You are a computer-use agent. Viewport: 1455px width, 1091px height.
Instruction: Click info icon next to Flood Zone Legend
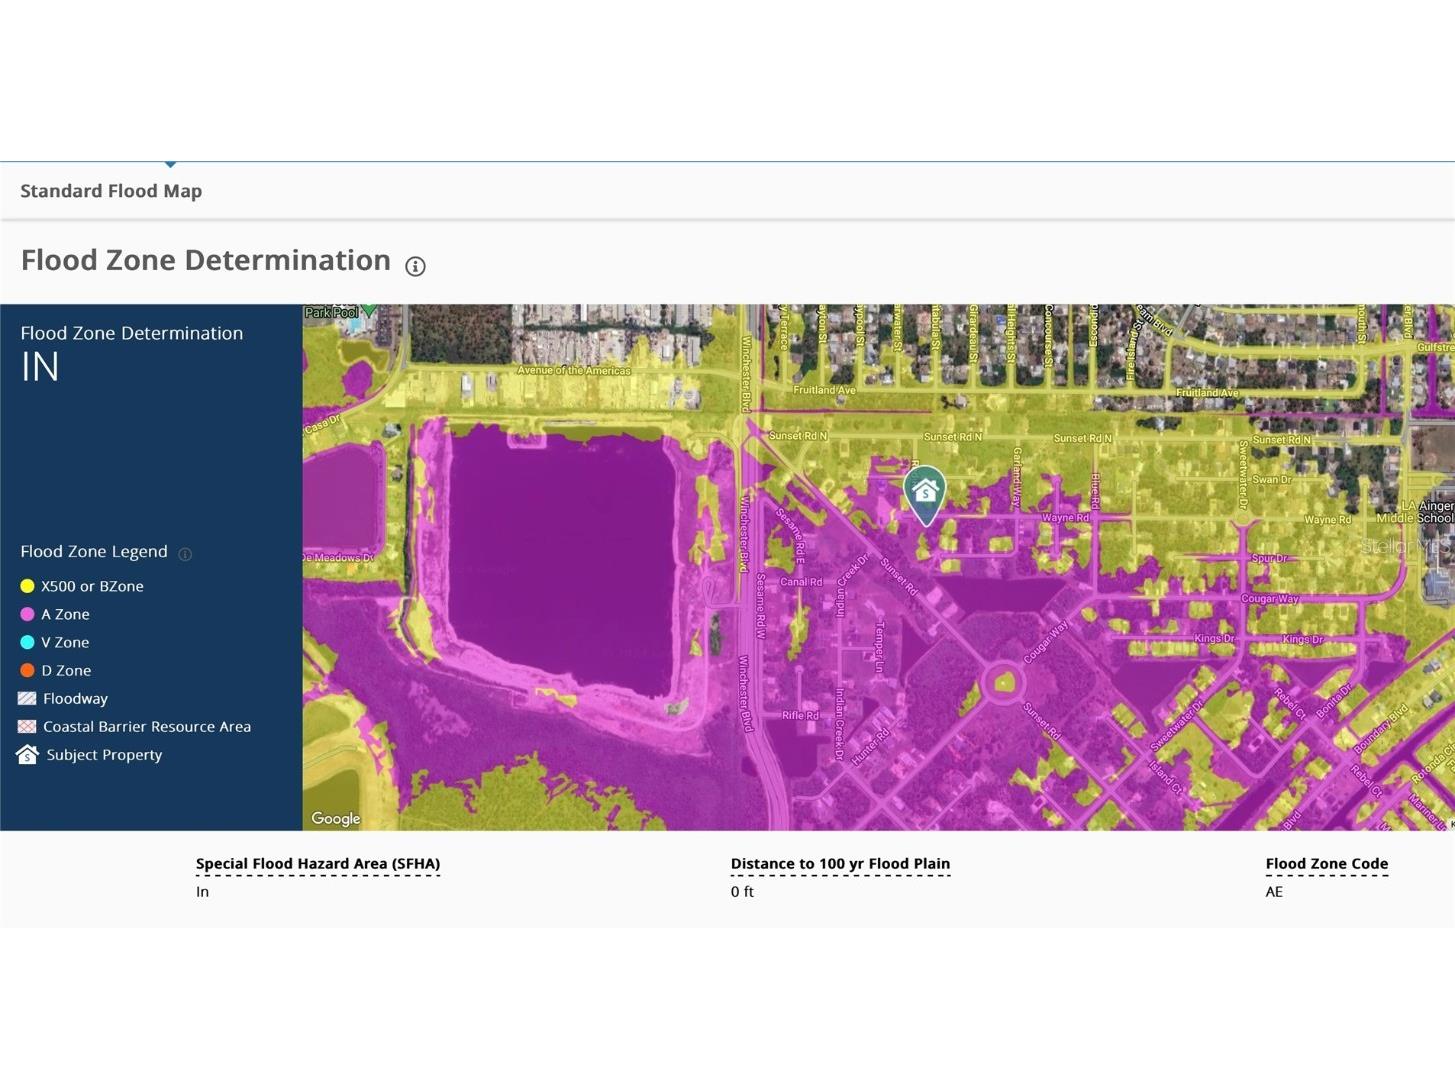pyautogui.click(x=185, y=554)
